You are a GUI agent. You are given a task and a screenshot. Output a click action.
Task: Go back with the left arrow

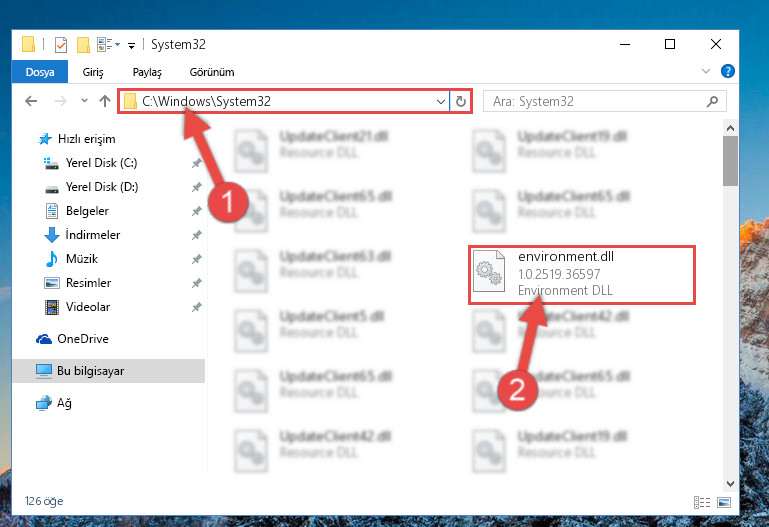point(31,101)
